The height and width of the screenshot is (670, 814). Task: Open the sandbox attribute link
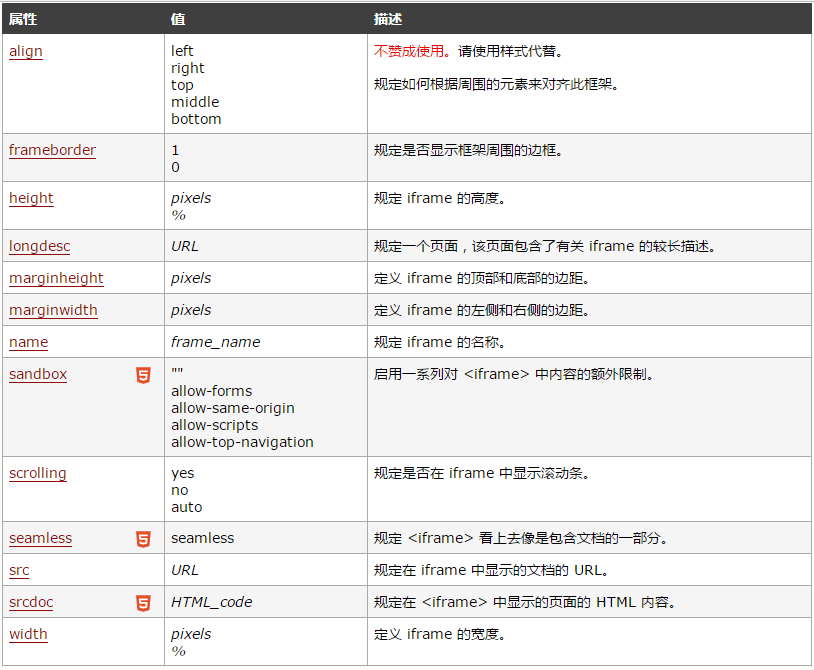click(38, 374)
